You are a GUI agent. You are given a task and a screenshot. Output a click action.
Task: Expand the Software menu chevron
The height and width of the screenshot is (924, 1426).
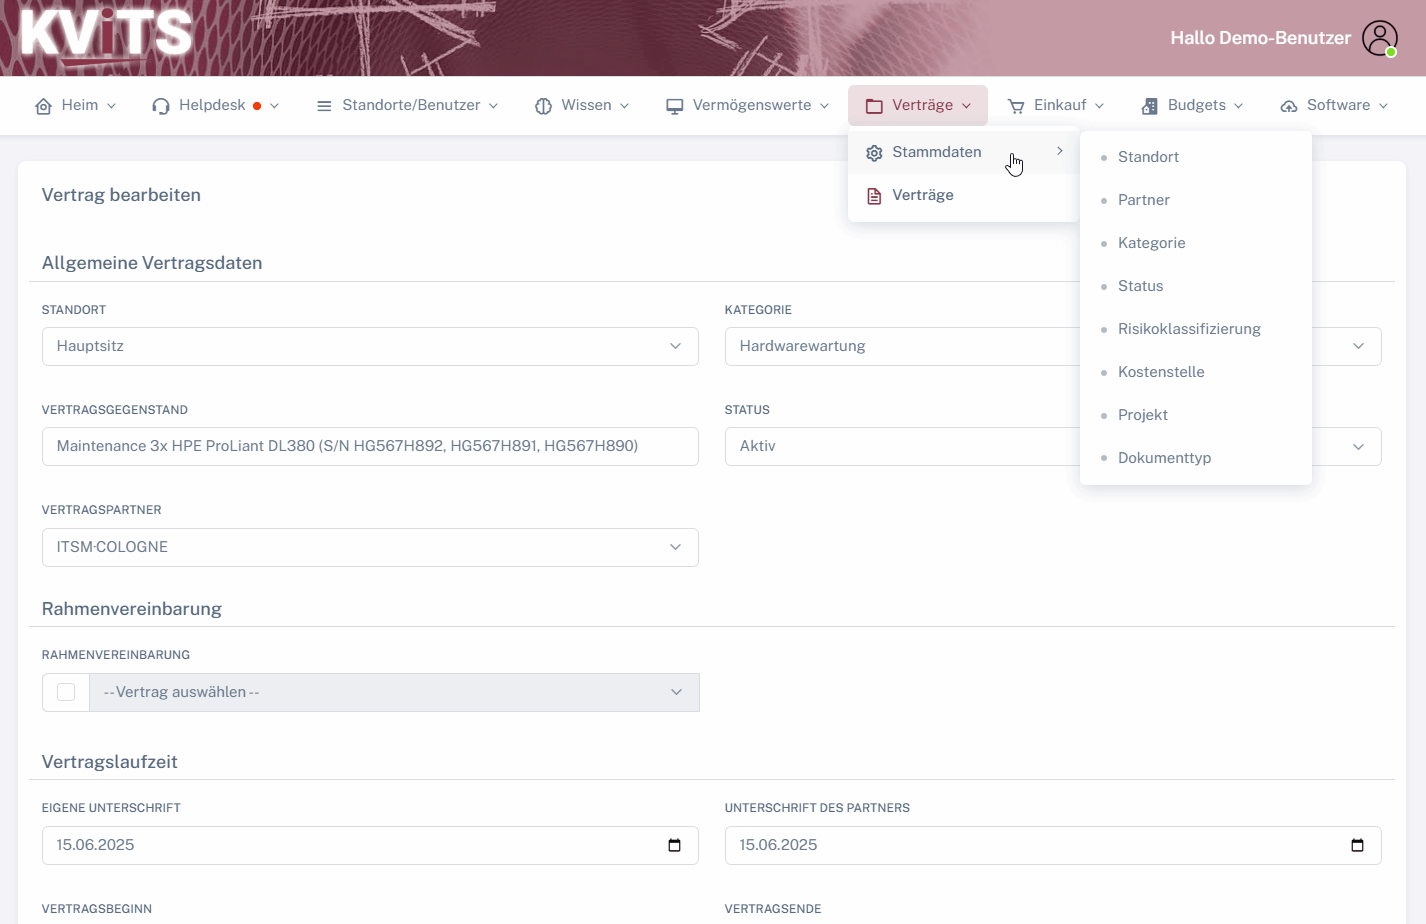[x=1383, y=106]
